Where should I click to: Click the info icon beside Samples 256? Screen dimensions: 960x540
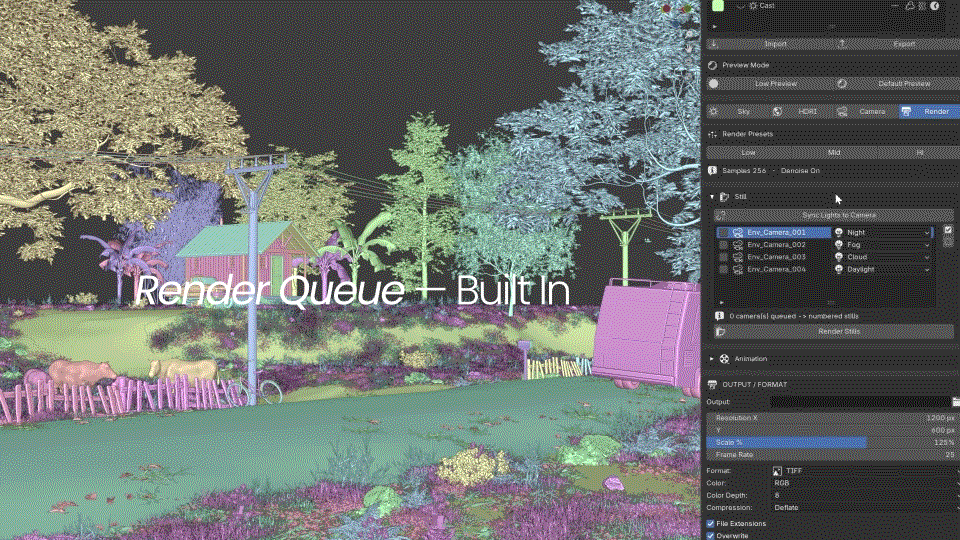click(x=712, y=171)
